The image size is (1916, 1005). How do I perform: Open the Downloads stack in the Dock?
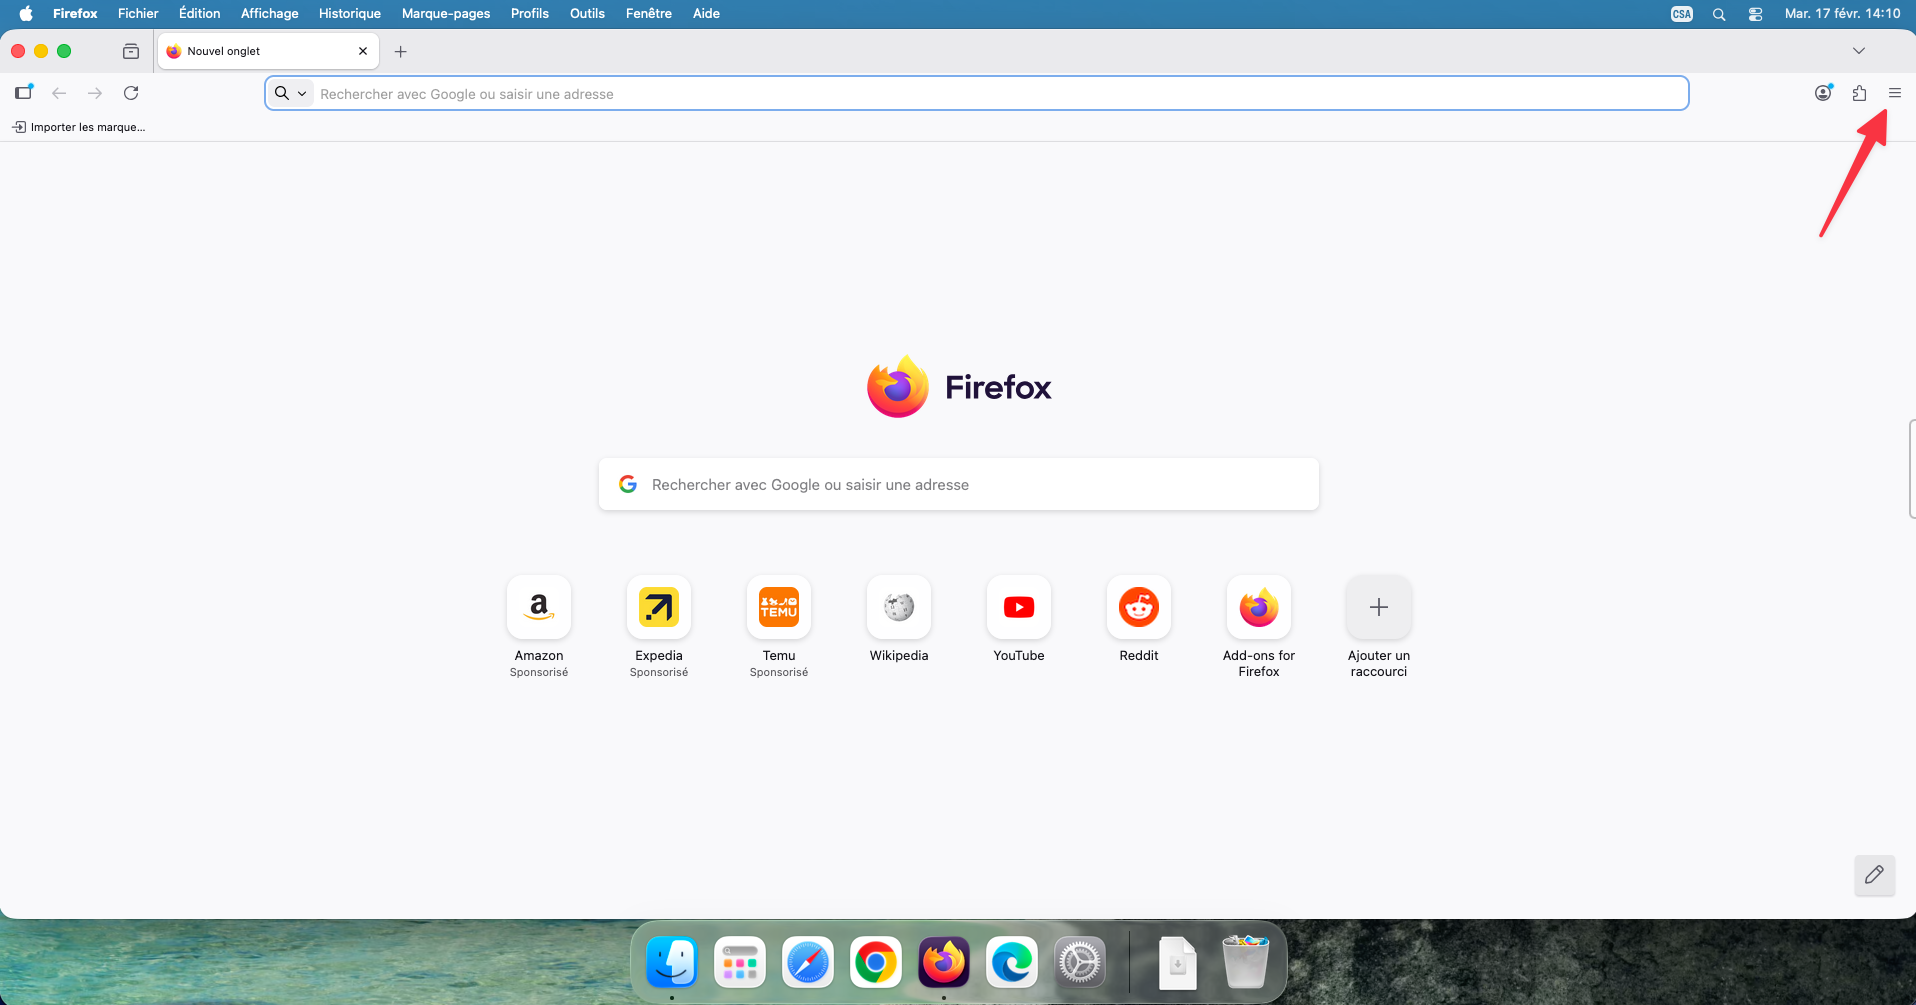coord(1178,962)
